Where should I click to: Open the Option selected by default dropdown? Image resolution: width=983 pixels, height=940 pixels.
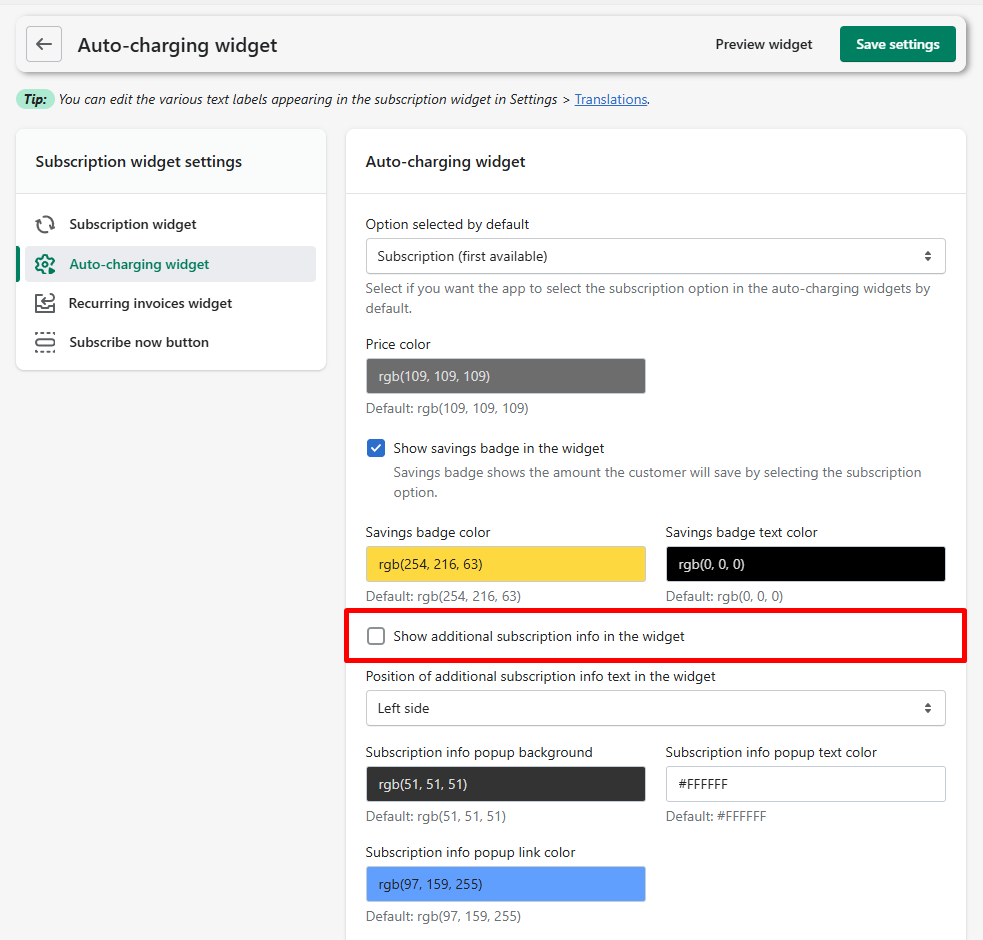pos(655,256)
